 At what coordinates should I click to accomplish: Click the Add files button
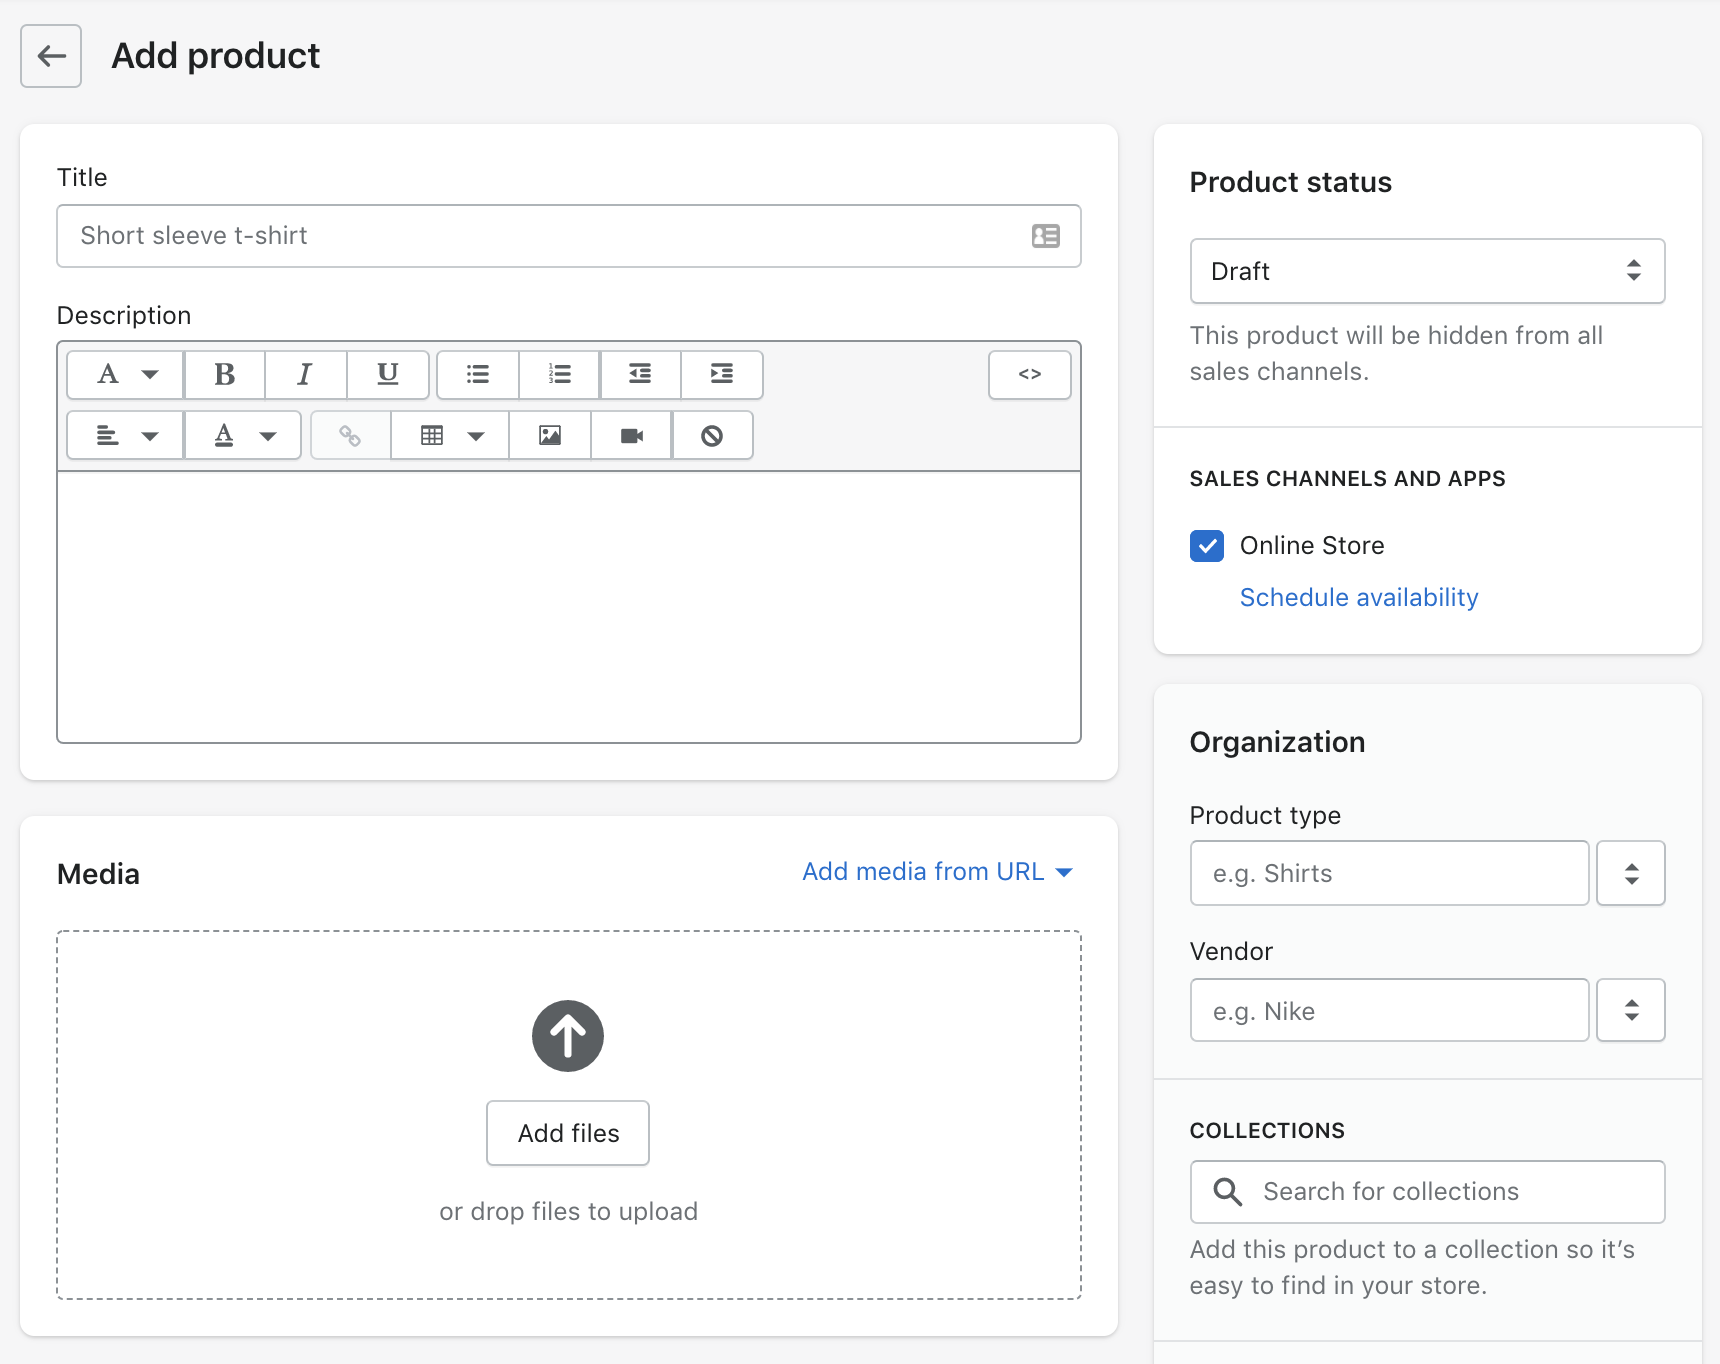567,1133
